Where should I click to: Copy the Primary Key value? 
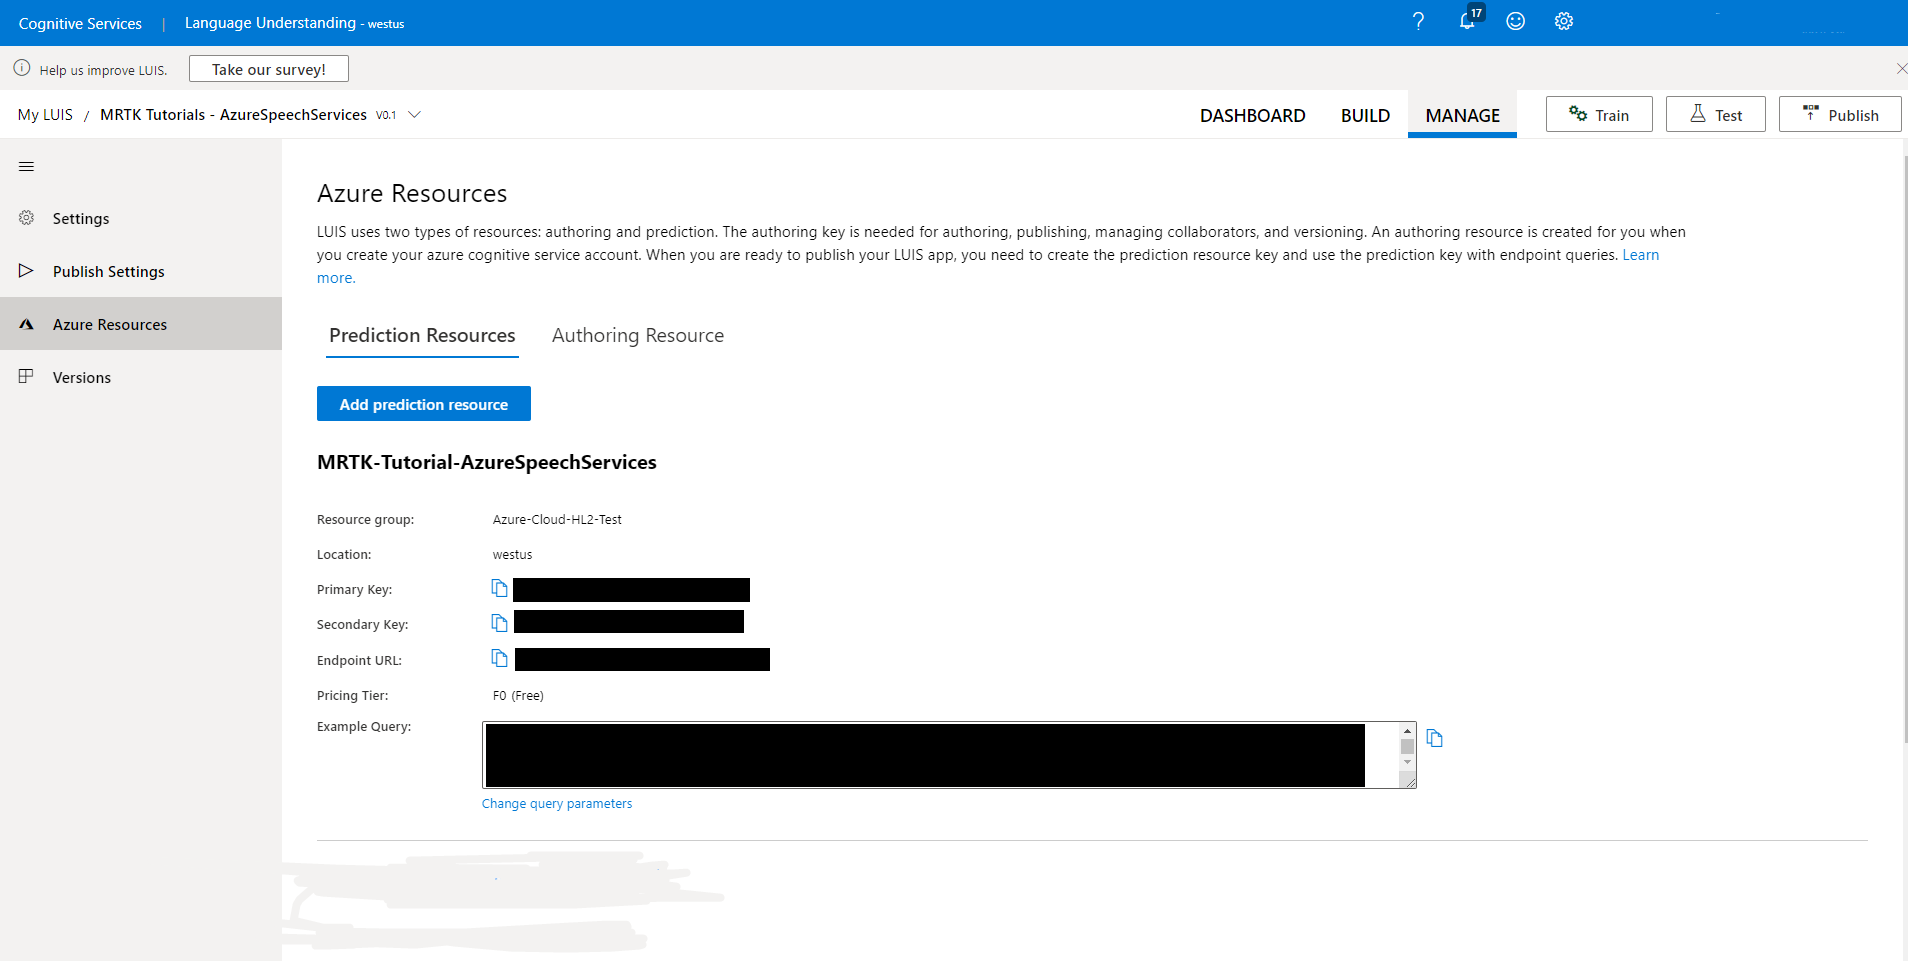[499, 588]
